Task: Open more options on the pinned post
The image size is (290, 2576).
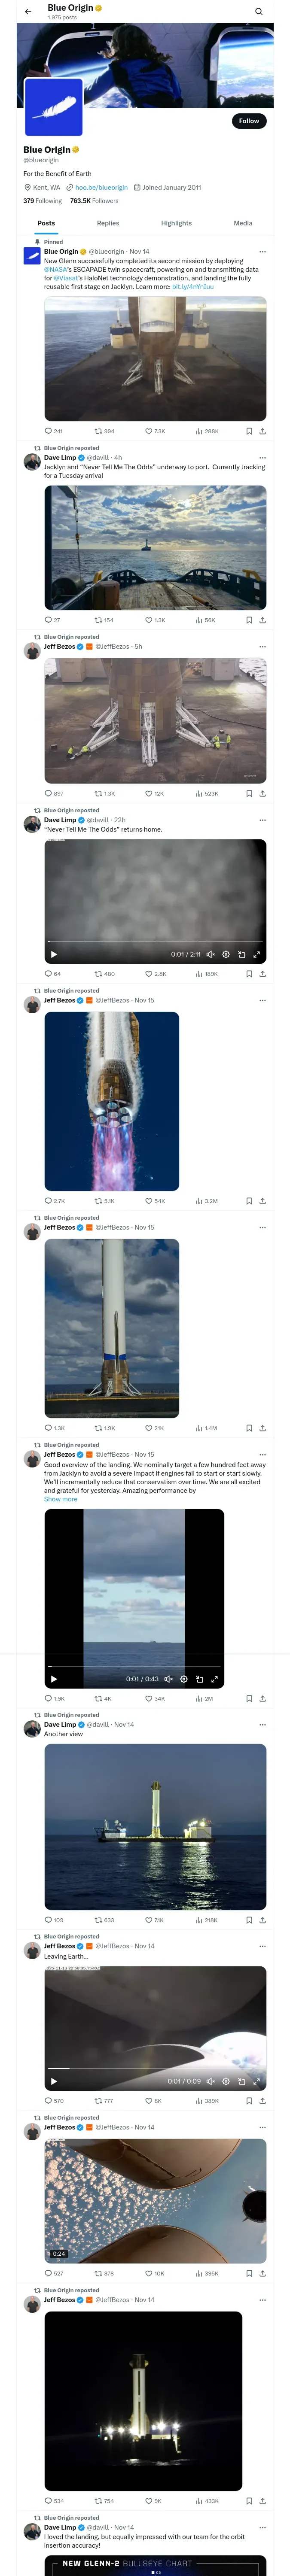Action: pyautogui.click(x=262, y=252)
